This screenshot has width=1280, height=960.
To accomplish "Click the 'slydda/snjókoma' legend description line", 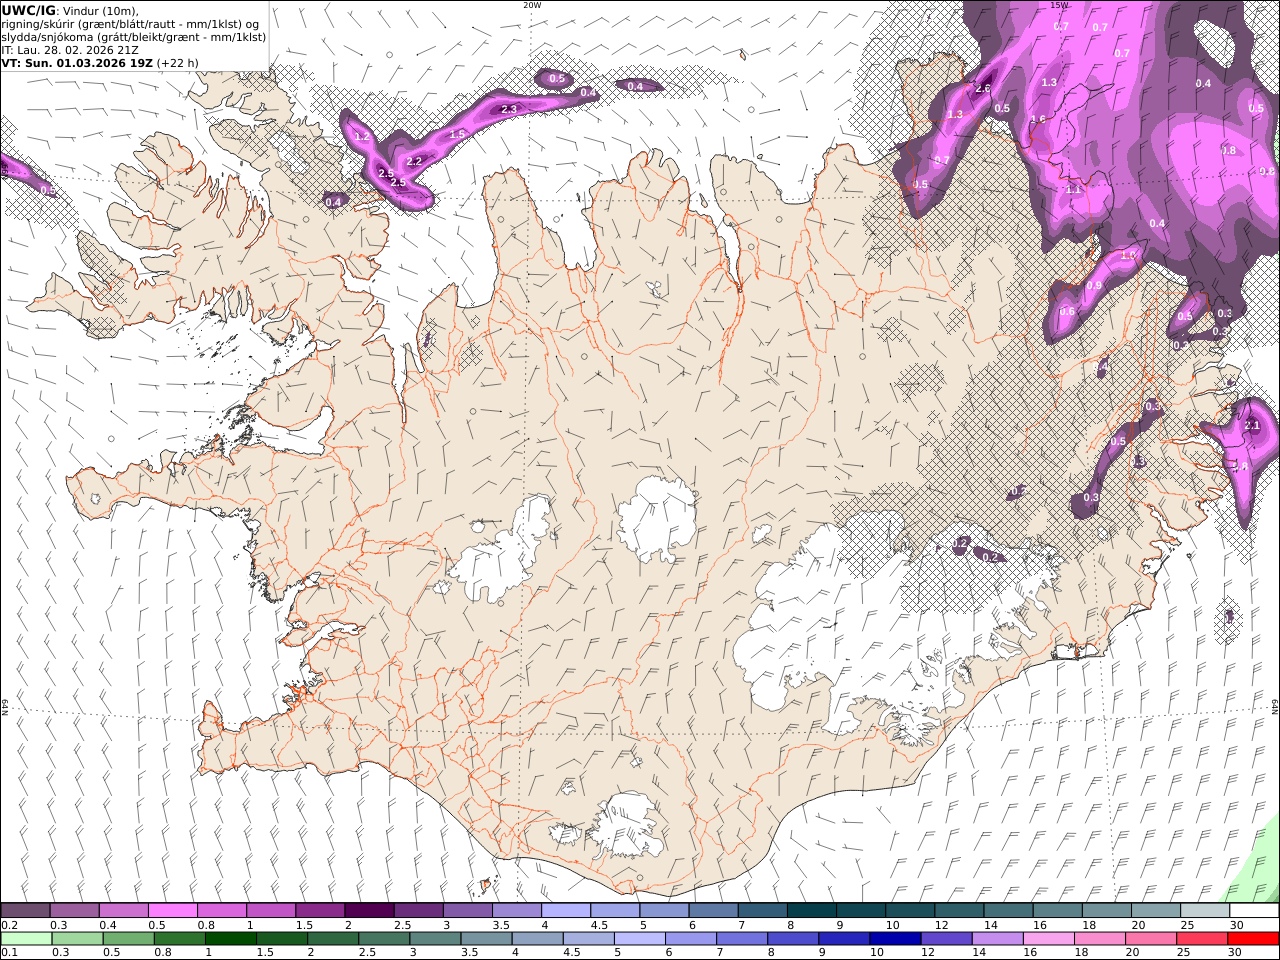I will [x=134, y=36].
